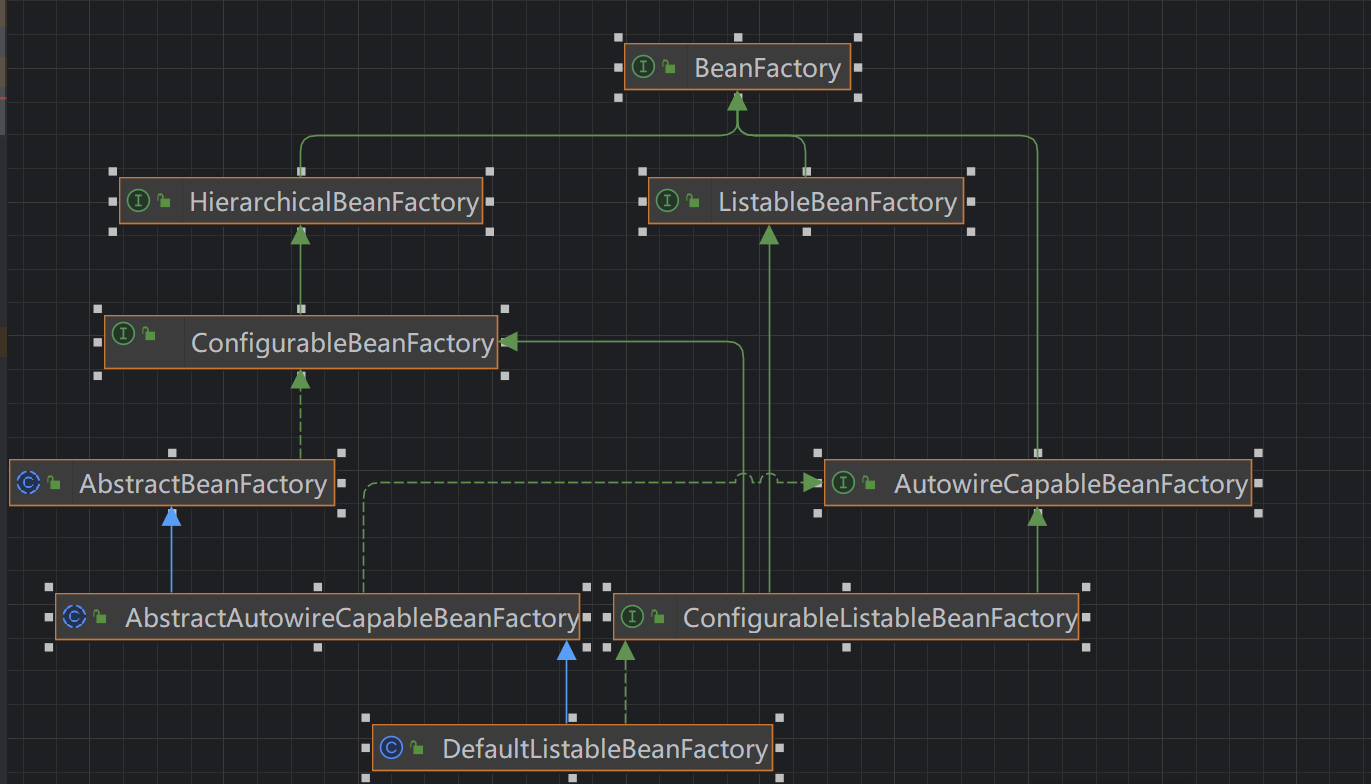Select the AutowireCapableBeanFactory node label
Viewport: 1371px width, 784px height.
point(1070,484)
